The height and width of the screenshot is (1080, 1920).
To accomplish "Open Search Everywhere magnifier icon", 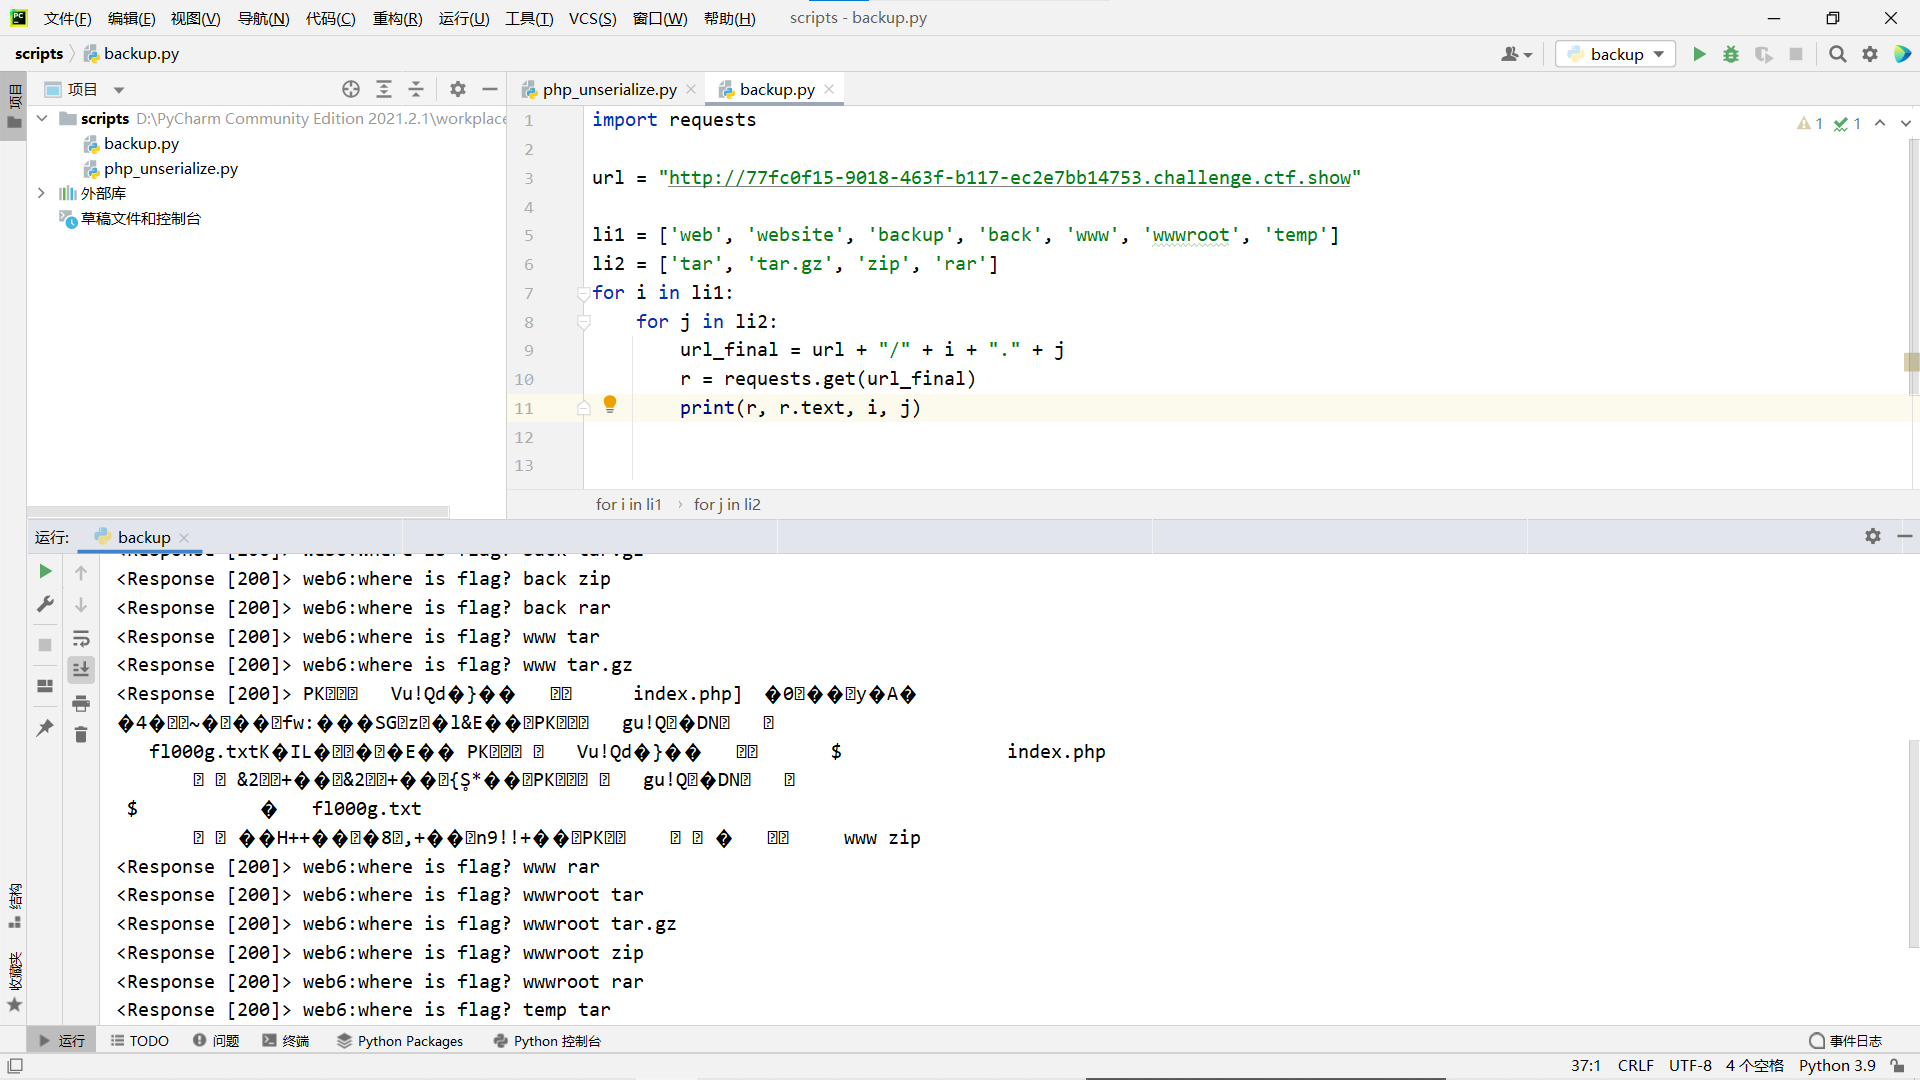I will pos(1837,54).
